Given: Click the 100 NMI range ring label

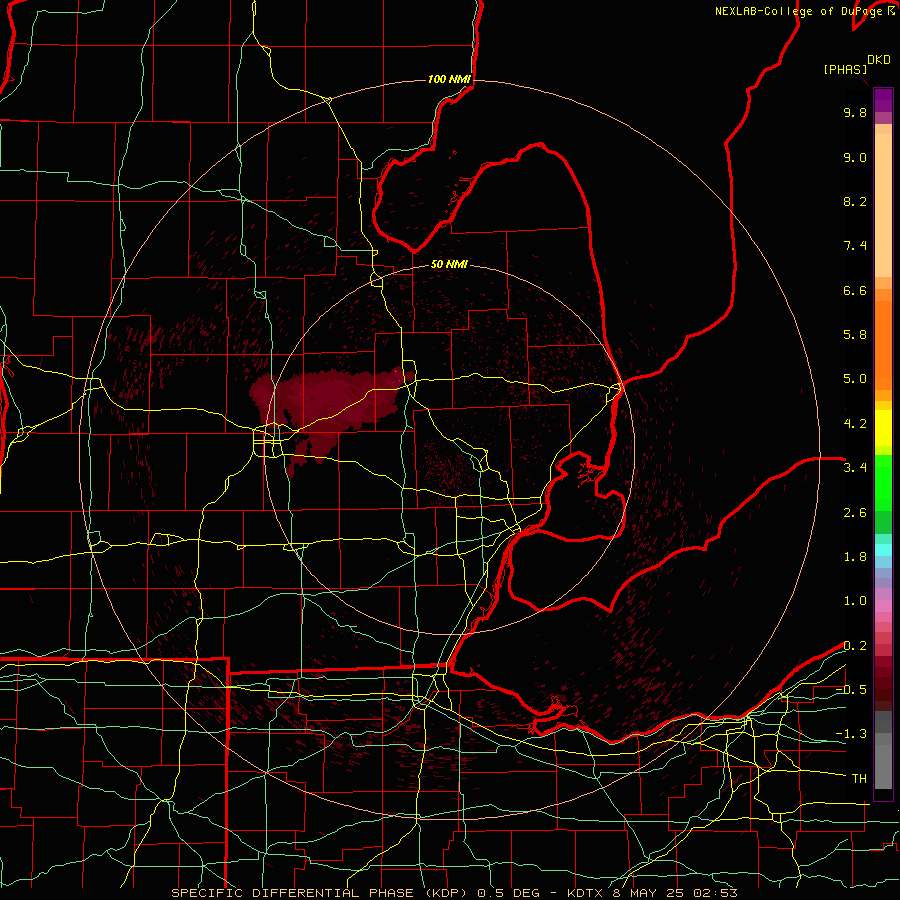Looking at the screenshot, I should 449,79.
